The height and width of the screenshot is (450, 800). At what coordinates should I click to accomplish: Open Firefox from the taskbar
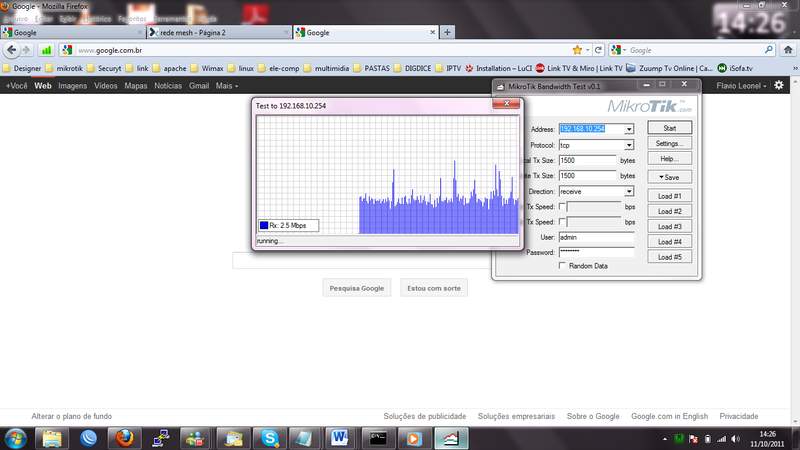tap(124, 439)
